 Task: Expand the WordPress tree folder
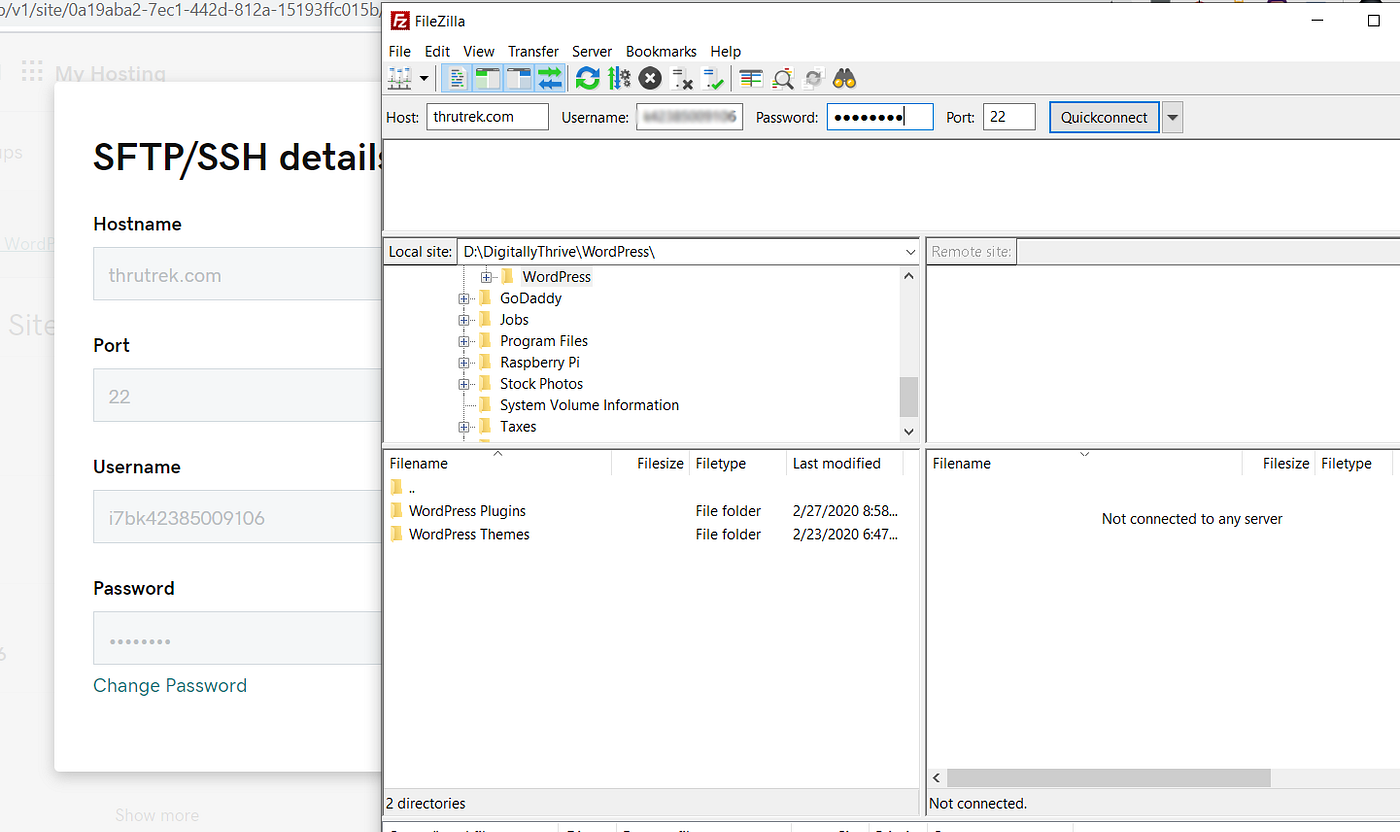(x=486, y=277)
